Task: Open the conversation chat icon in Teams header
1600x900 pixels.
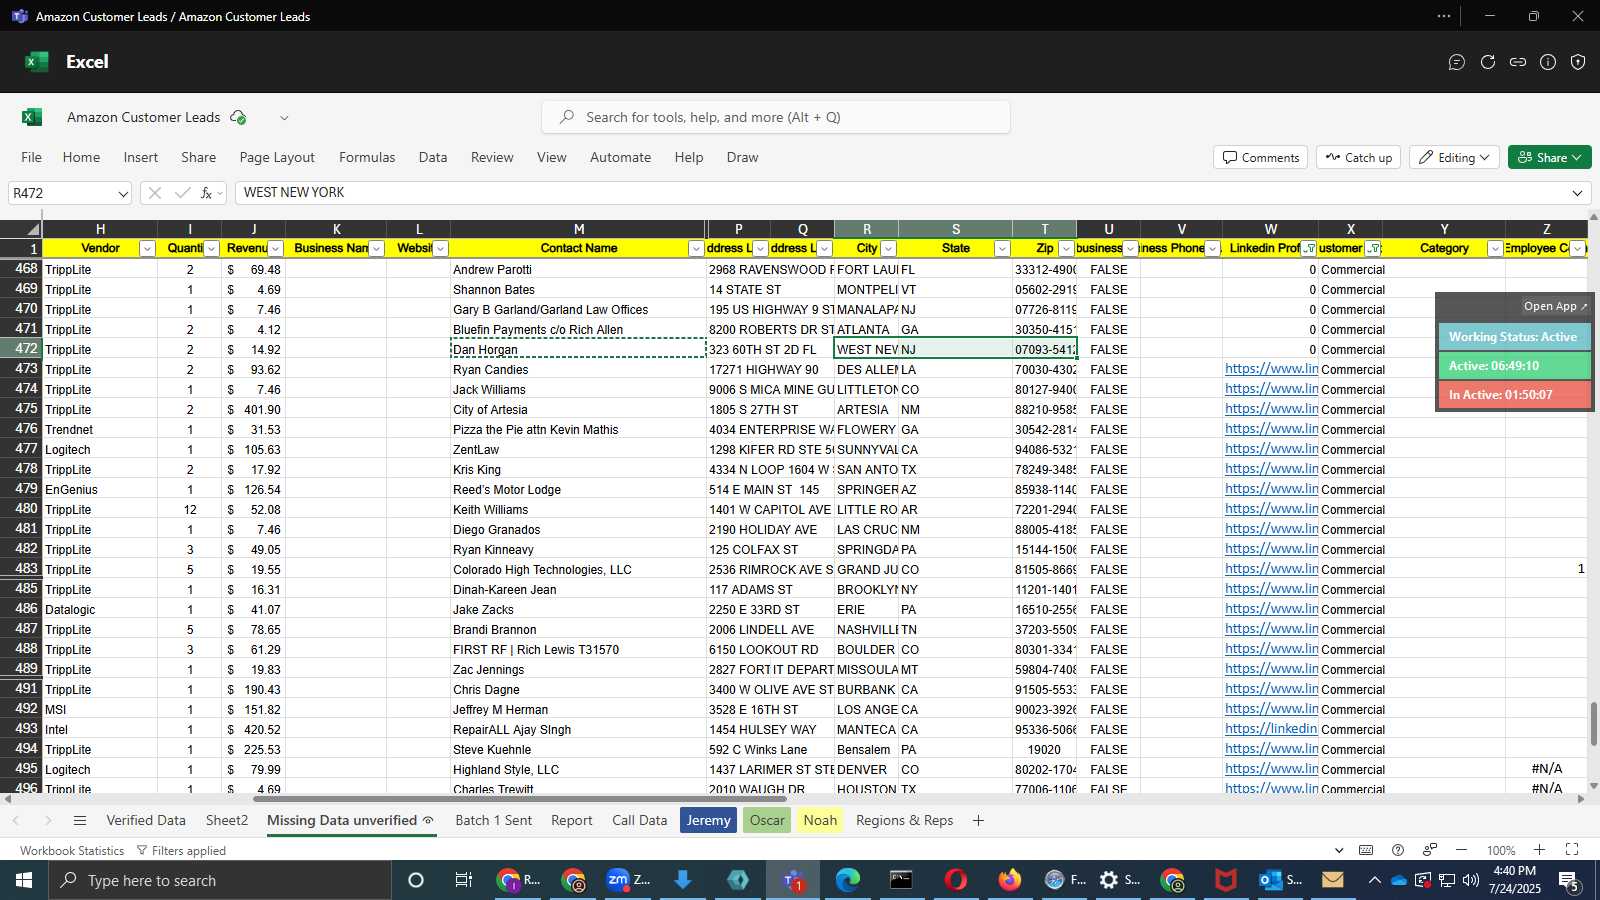Action: 1457,62
